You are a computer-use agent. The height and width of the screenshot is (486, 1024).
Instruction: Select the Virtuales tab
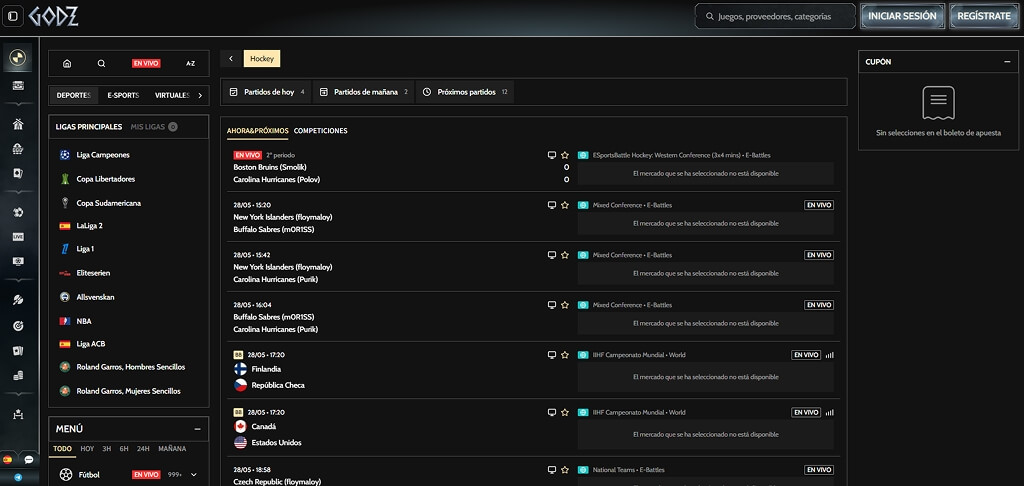(x=171, y=95)
